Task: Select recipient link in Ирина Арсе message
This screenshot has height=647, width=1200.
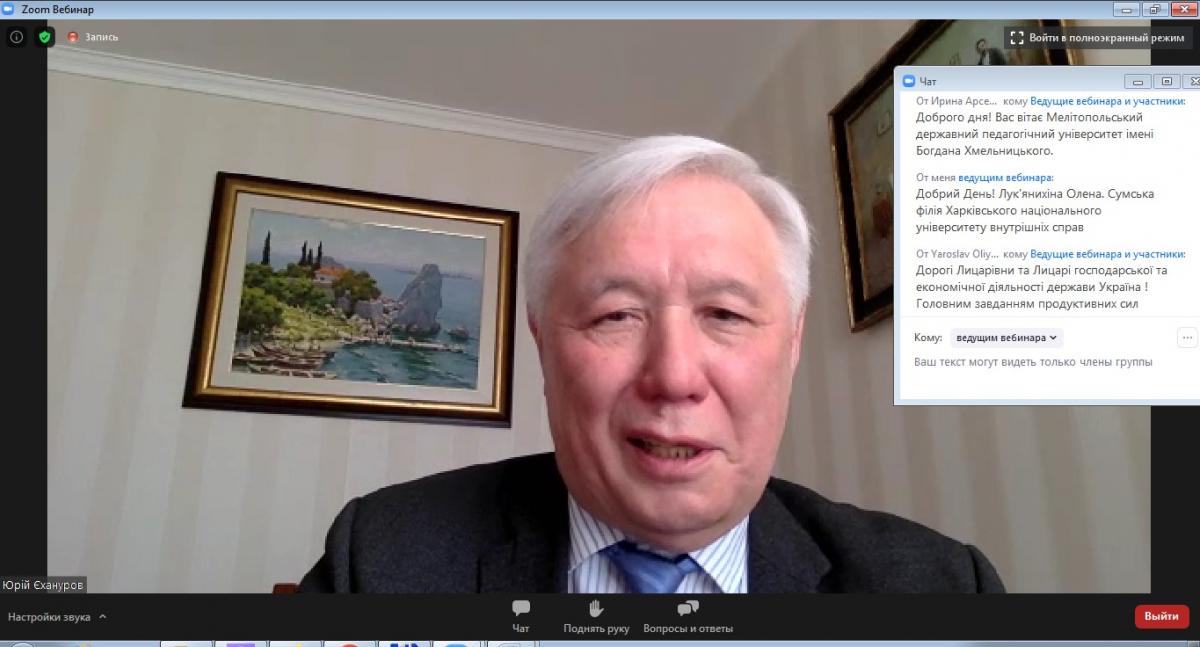Action: pyautogui.click(x=1107, y=101)
